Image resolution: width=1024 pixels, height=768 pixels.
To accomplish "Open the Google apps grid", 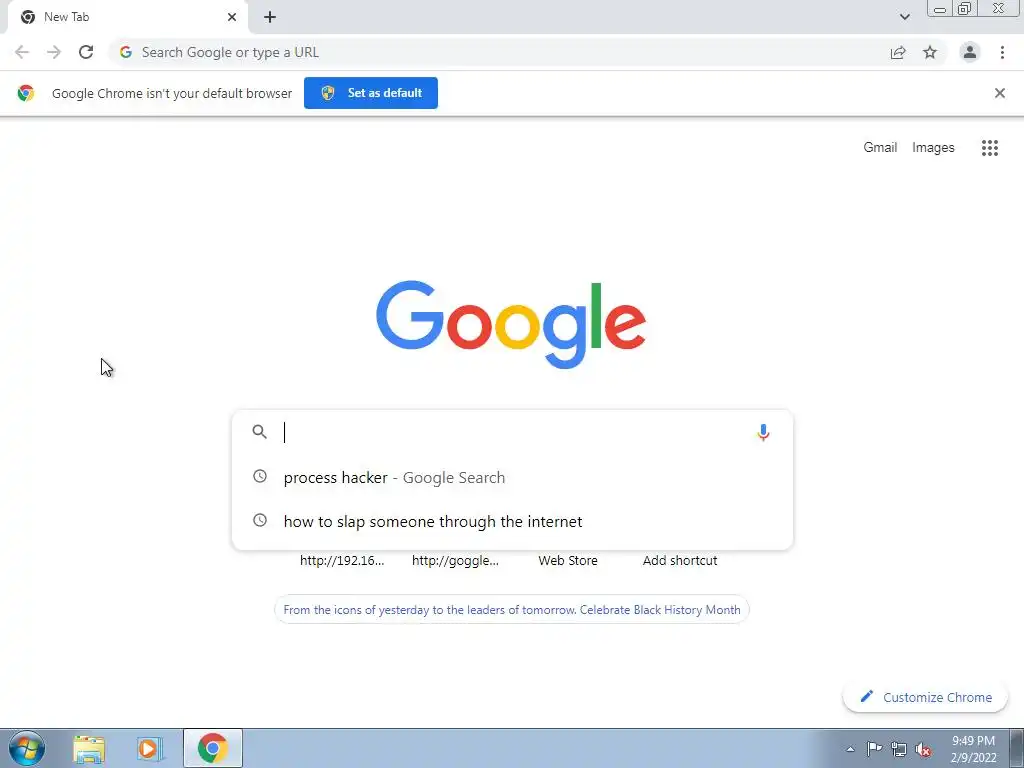I will coord(990,148).
